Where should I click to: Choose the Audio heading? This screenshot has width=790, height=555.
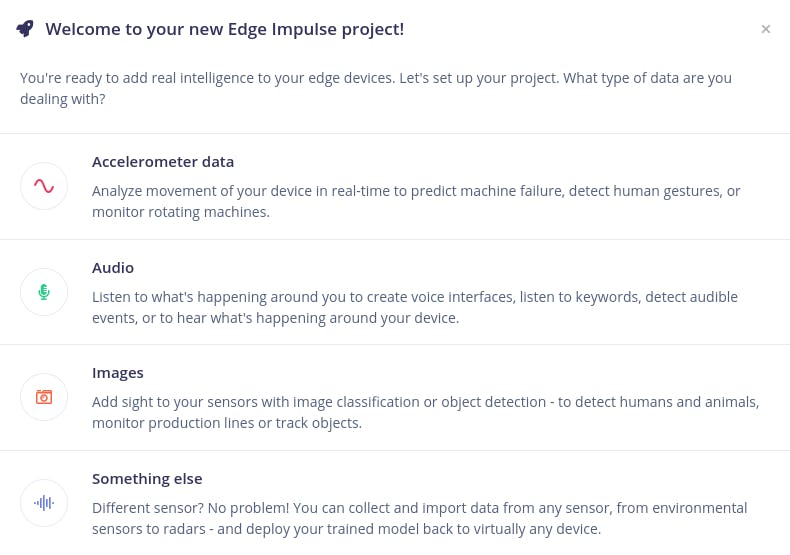[113, 268]
